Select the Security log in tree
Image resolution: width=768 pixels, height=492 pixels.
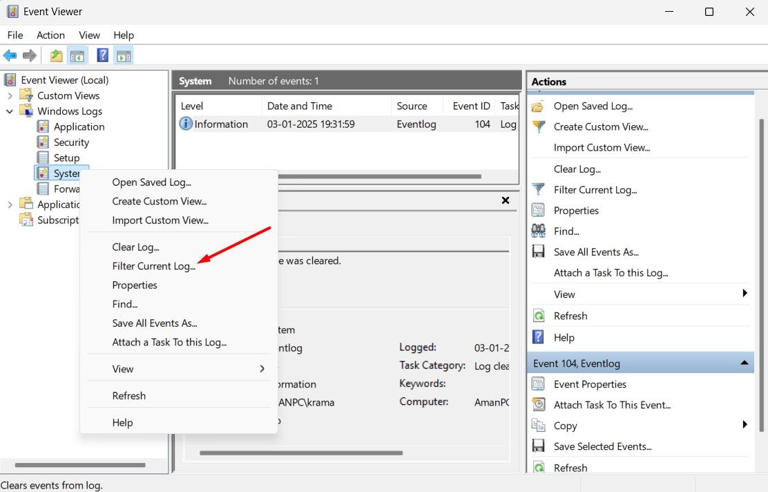pos(71,142)
